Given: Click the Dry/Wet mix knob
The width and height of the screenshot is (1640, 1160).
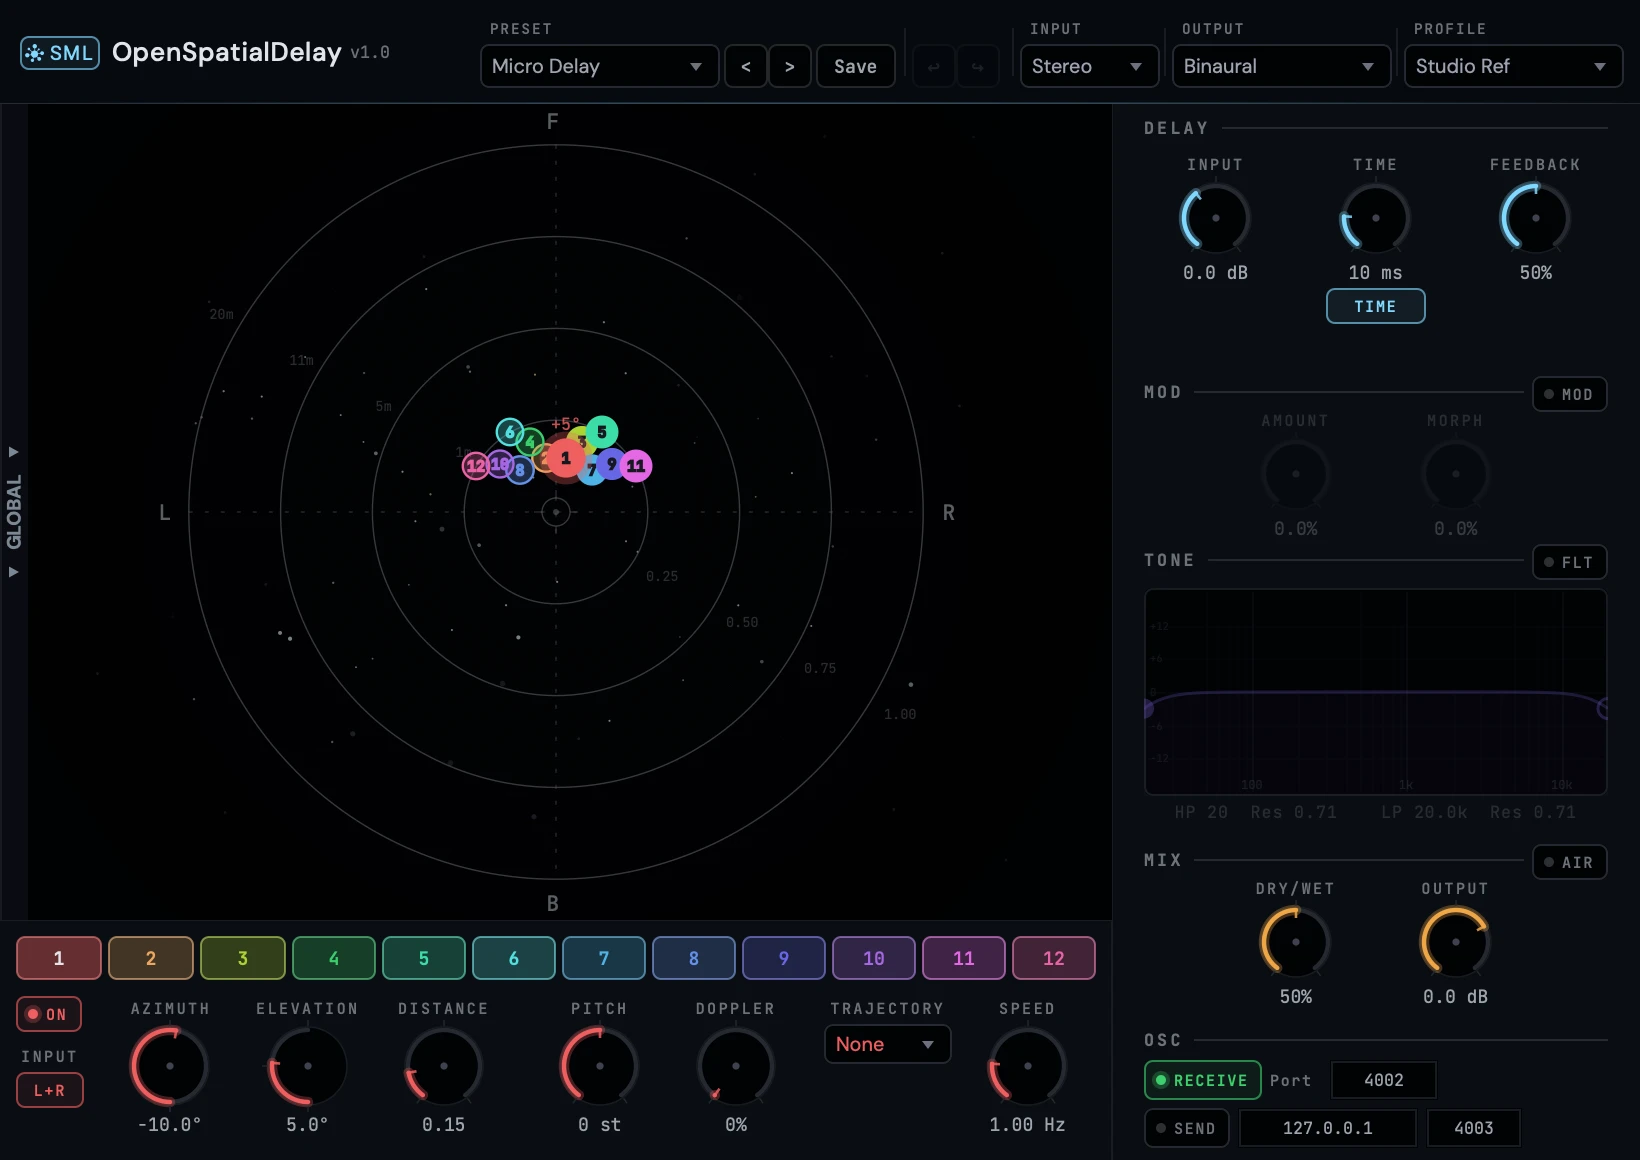Looking at the screenshot, I should (x=1295, y=942).
